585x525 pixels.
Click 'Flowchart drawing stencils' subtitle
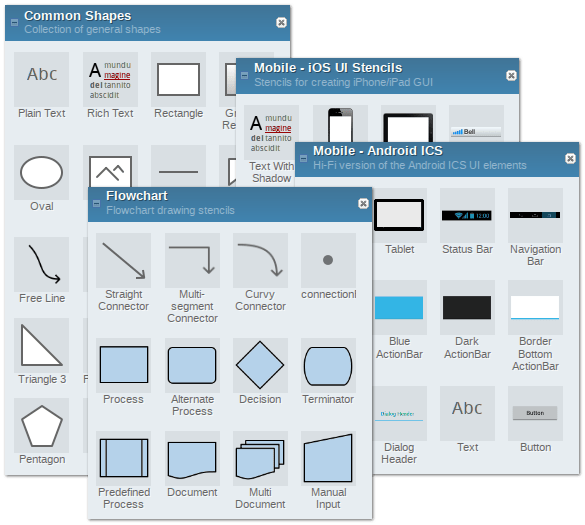(170, 210)
